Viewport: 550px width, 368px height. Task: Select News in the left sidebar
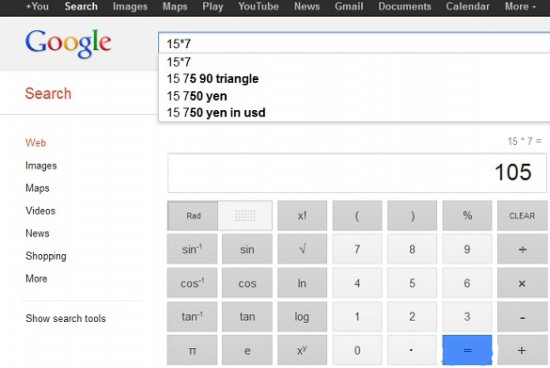(x=37, y=233)
